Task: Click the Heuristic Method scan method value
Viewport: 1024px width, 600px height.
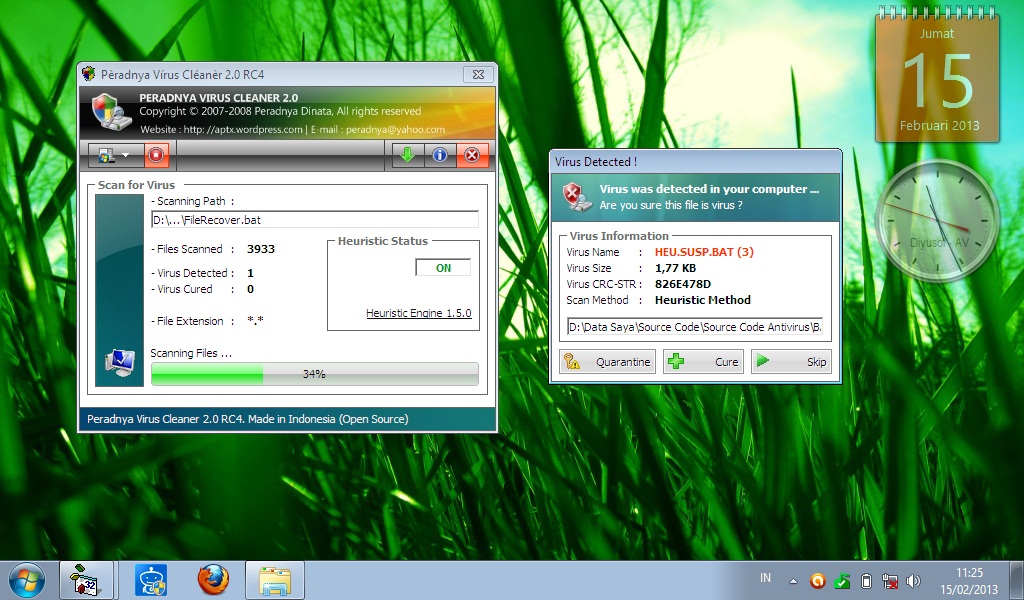Action: (703, 300)
